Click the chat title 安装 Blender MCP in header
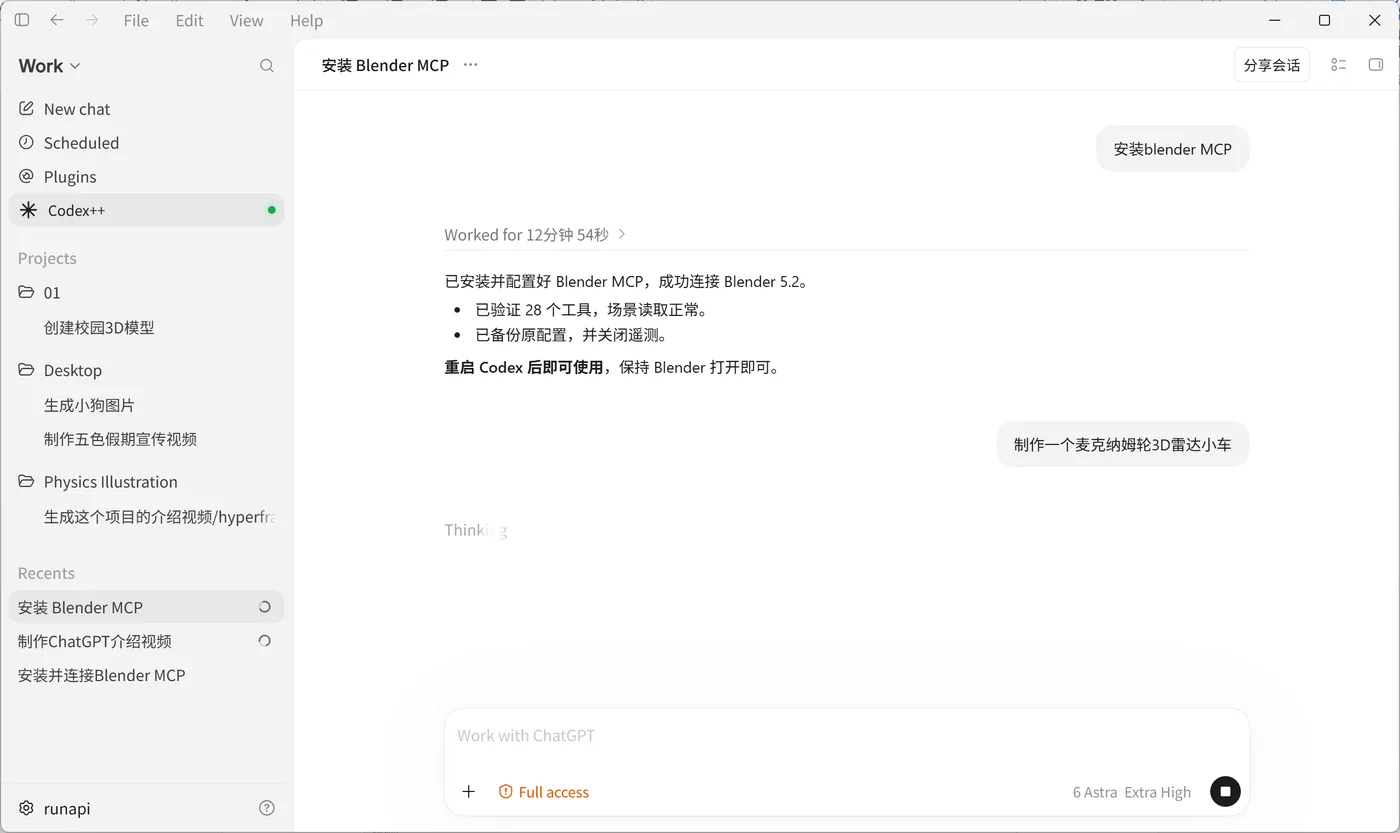The width and height of the screenshot is (1400, 833). [385, 65]
